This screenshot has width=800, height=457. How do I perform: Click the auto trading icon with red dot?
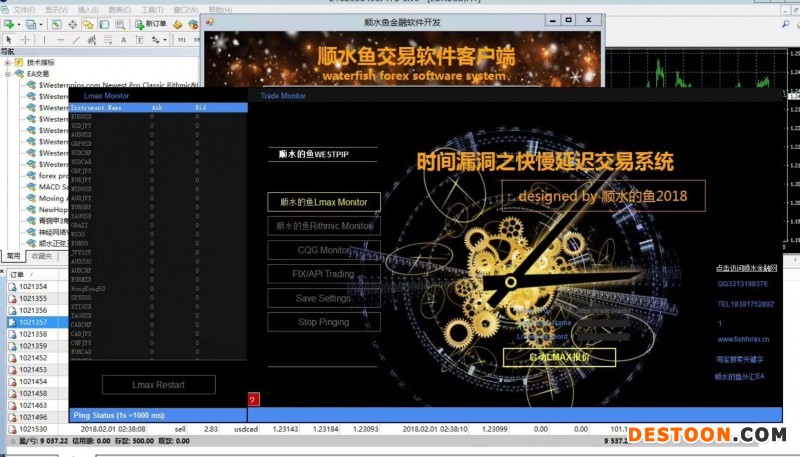click(193, 24)
